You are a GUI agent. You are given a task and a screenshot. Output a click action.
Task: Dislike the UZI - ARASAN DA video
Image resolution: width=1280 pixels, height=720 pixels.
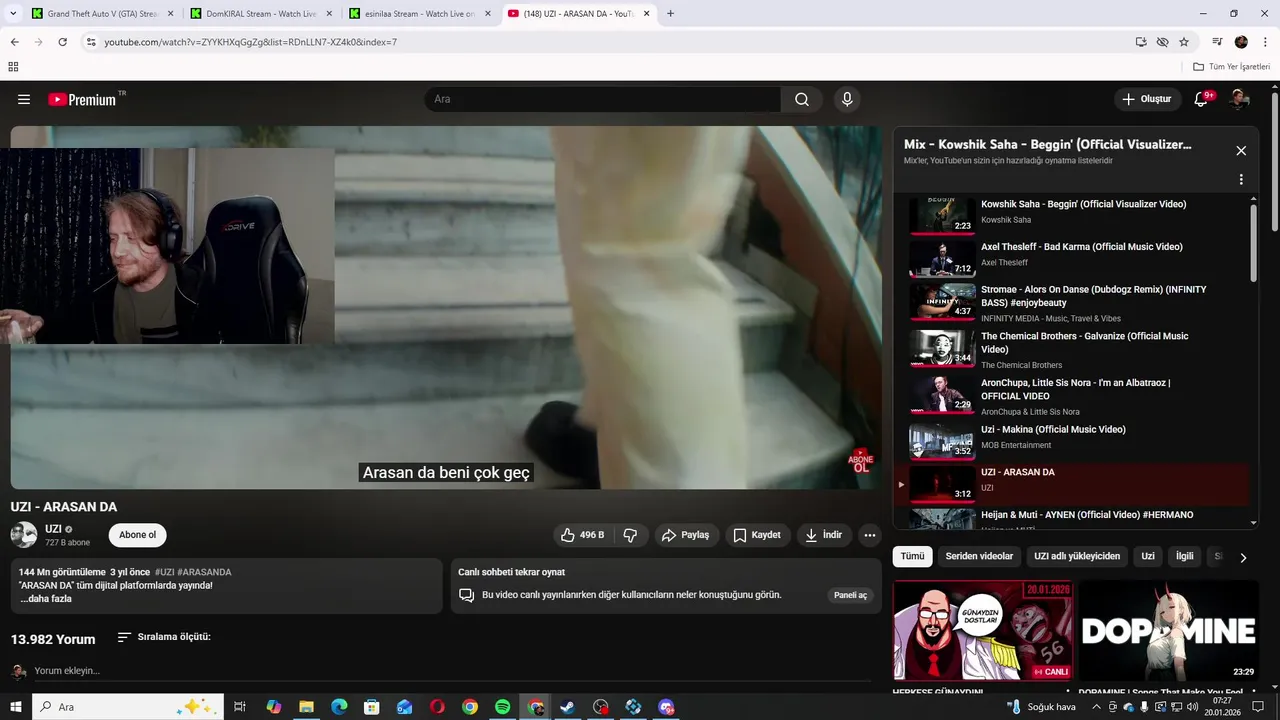pos(630,535)
